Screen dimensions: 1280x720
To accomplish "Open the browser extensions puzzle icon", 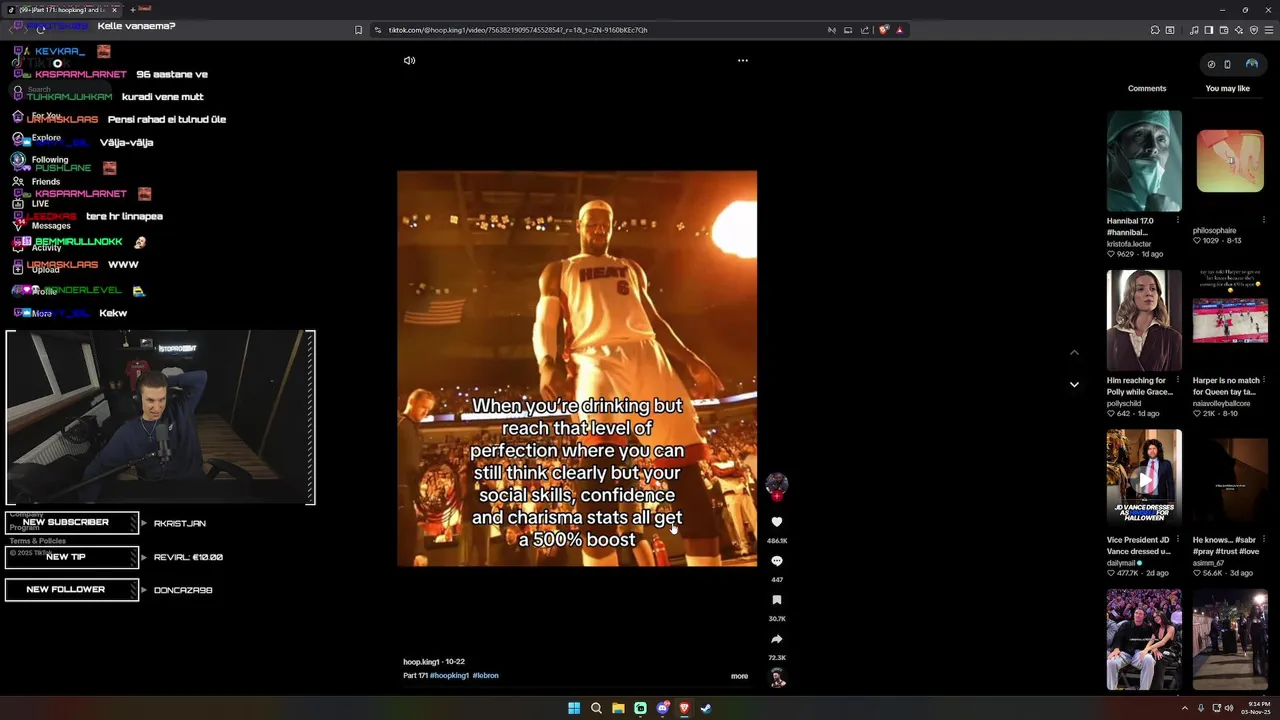I will coord(1155,30).
